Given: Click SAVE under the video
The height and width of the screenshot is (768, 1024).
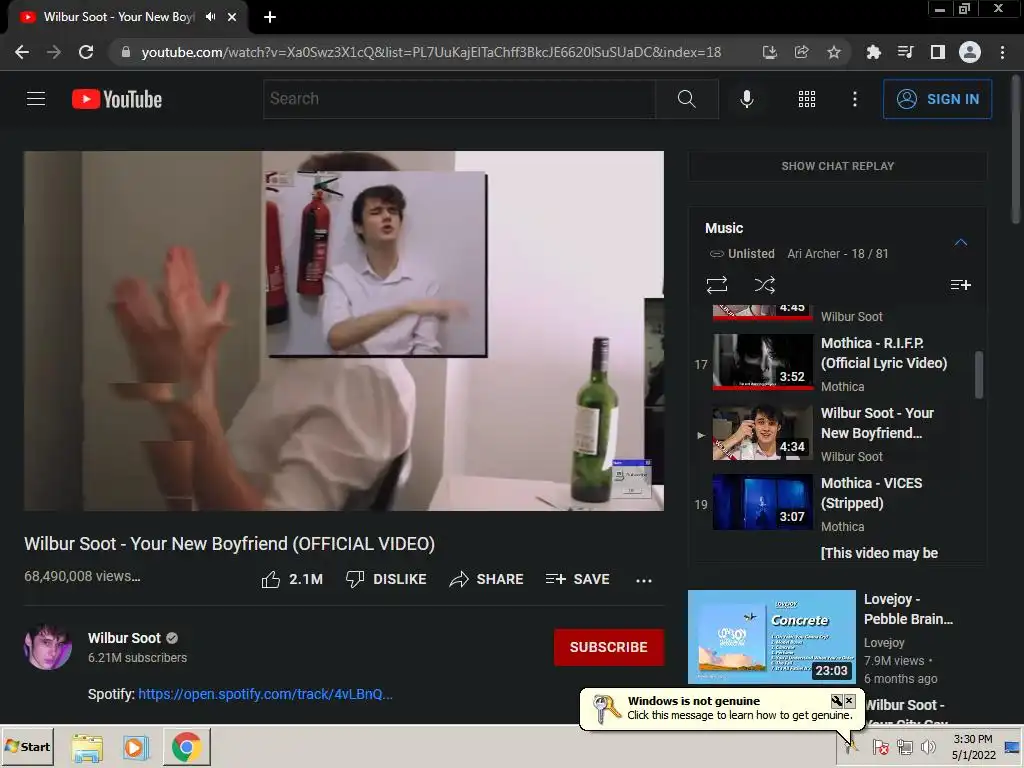Looking at the screenshot, I should [577, 579].
